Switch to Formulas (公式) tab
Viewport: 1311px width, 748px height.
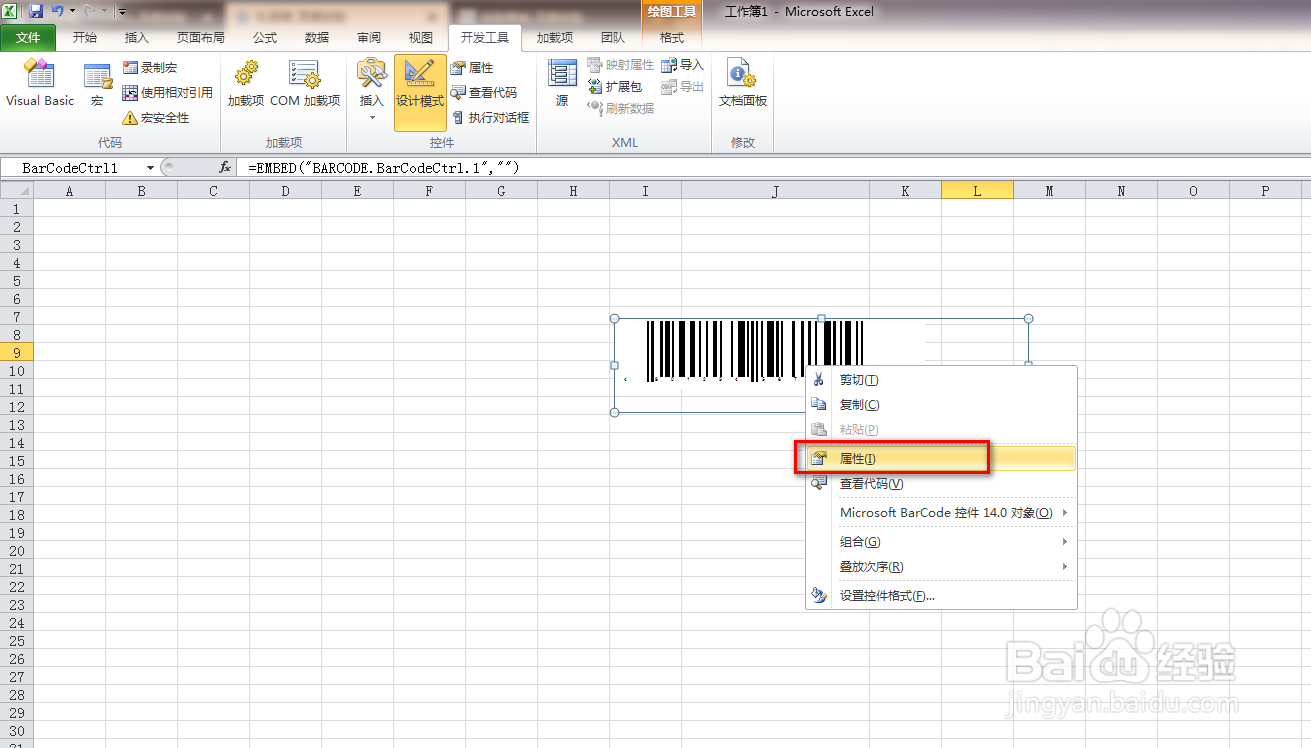point(265,37)
